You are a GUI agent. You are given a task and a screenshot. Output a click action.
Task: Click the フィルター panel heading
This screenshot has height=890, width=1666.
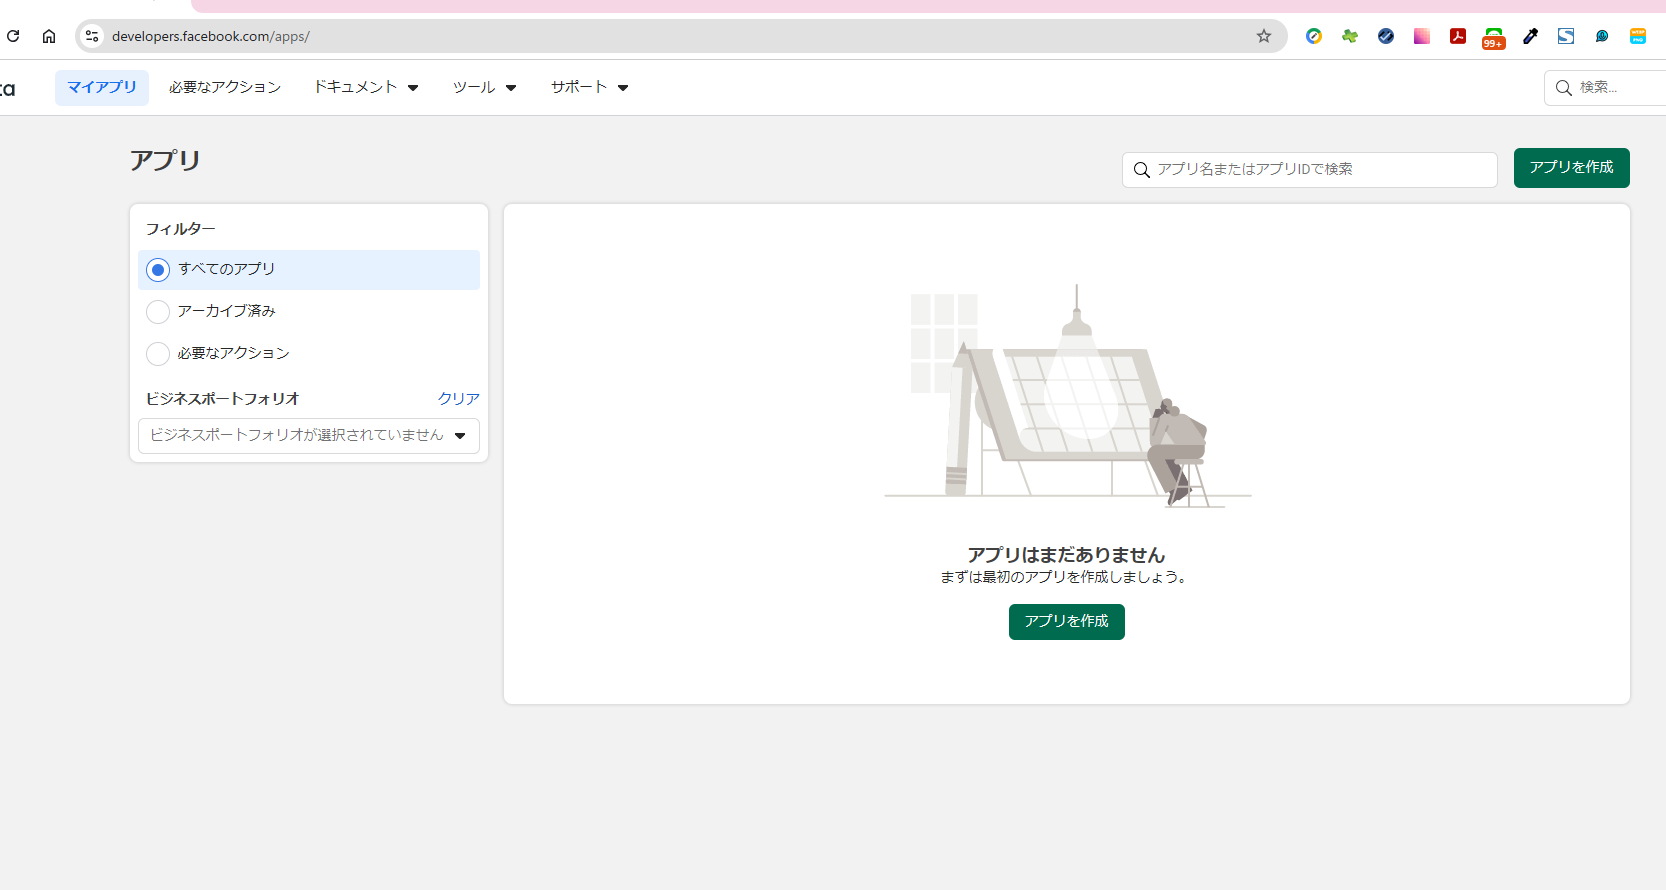181,229
